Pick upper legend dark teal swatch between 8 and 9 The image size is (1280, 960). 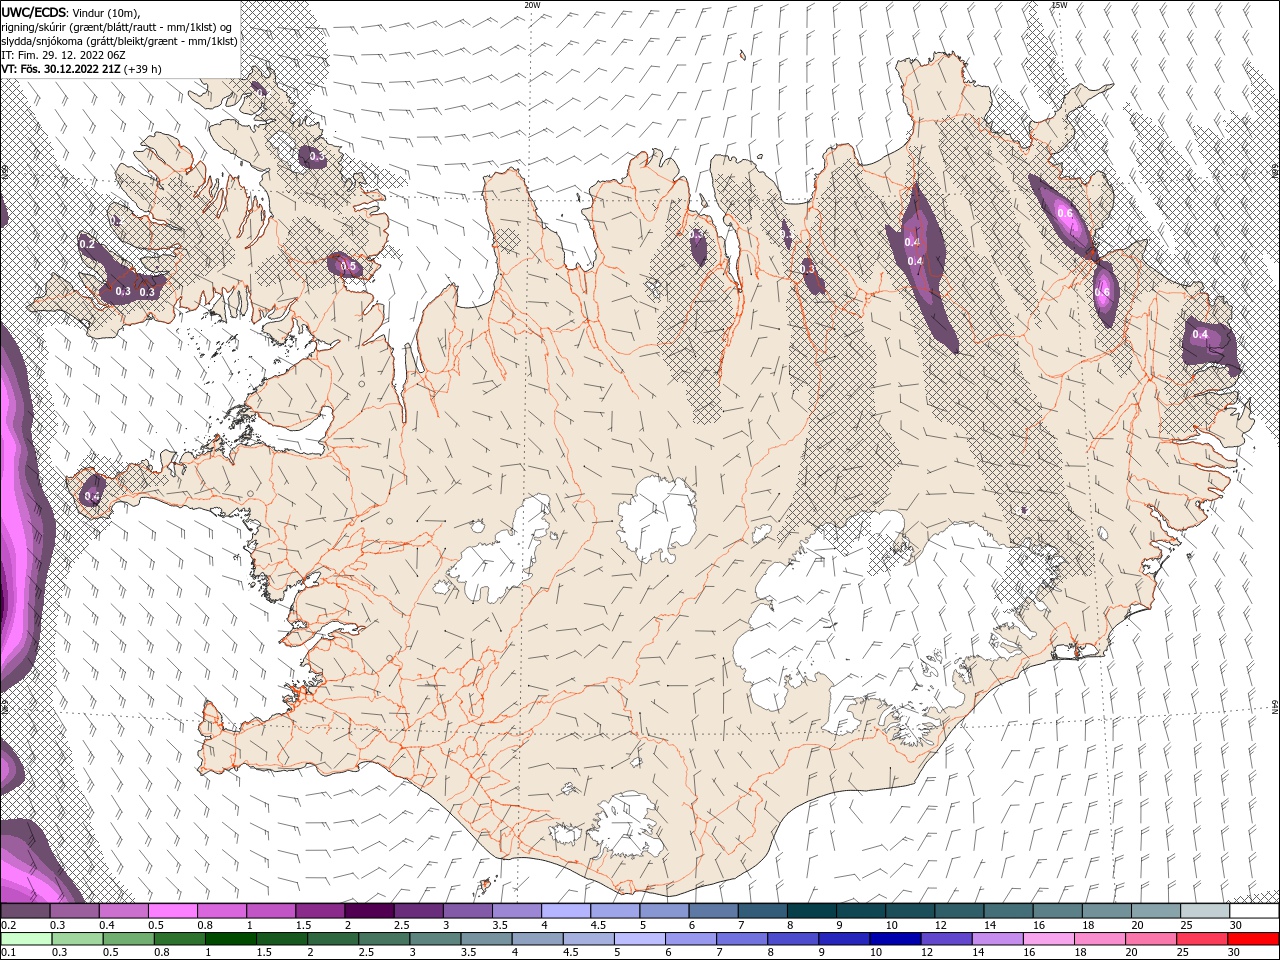[812, 911]
